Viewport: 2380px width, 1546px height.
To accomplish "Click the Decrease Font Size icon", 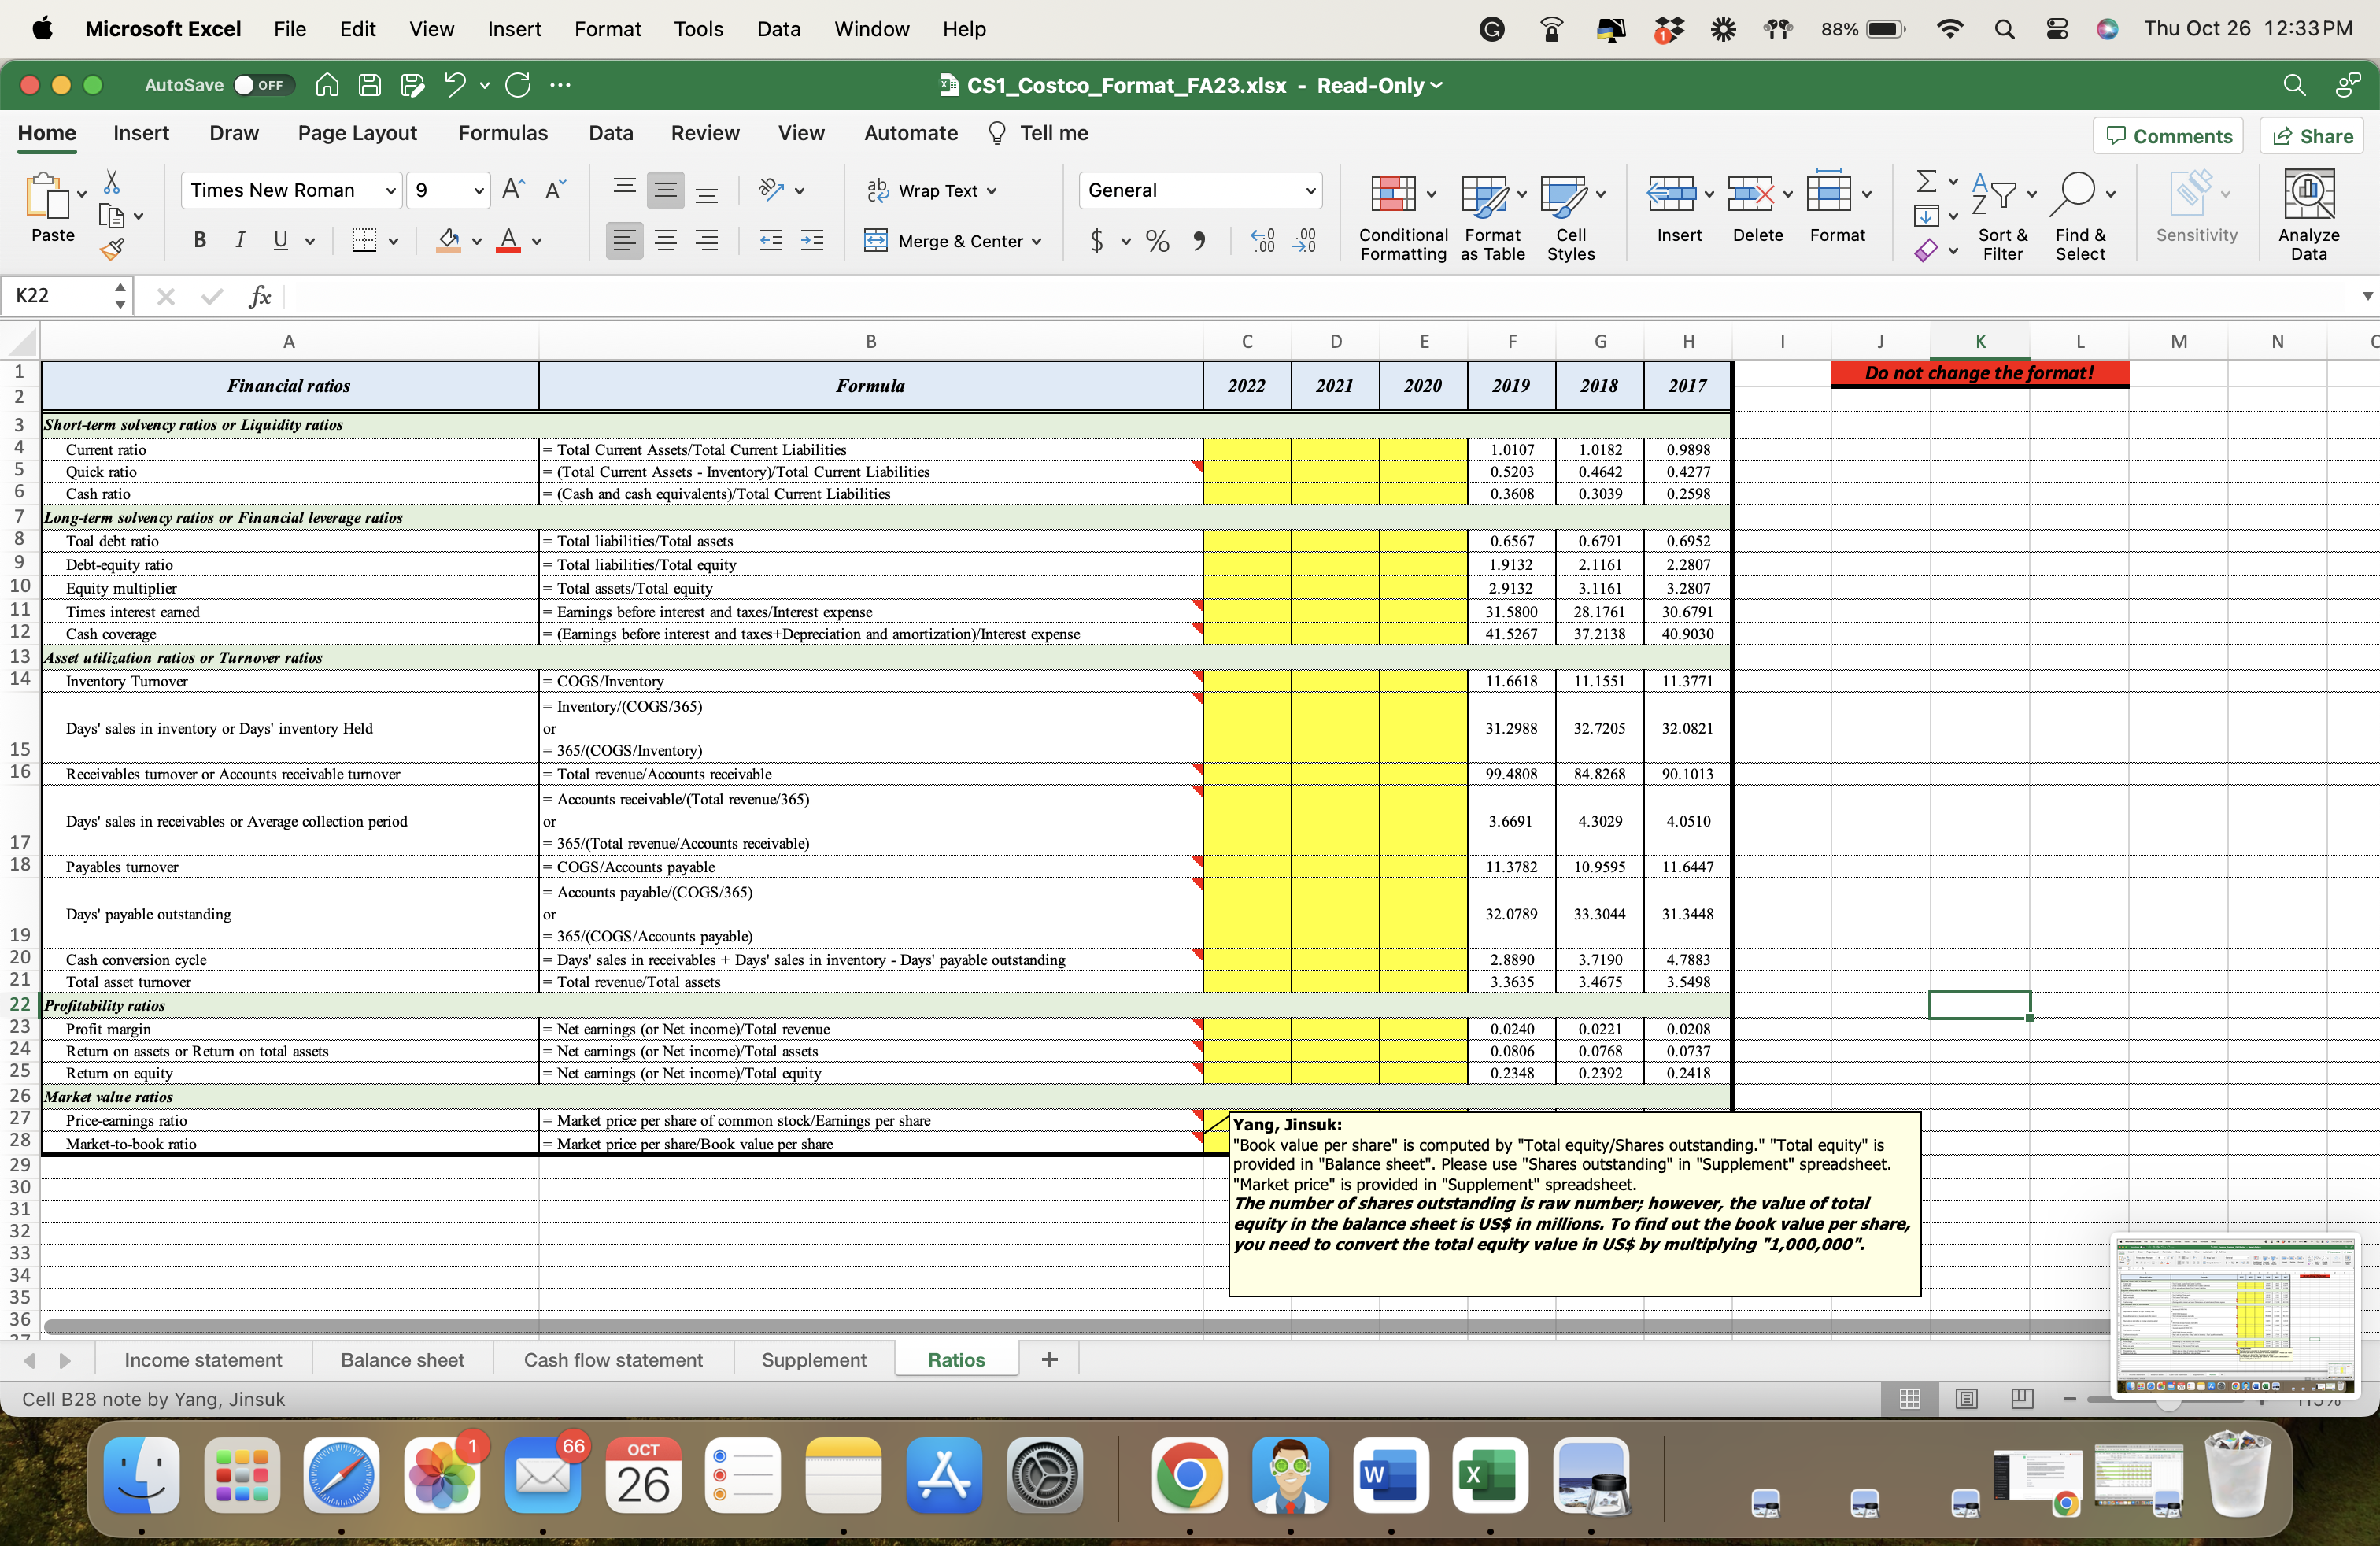I will pos(555,189).
